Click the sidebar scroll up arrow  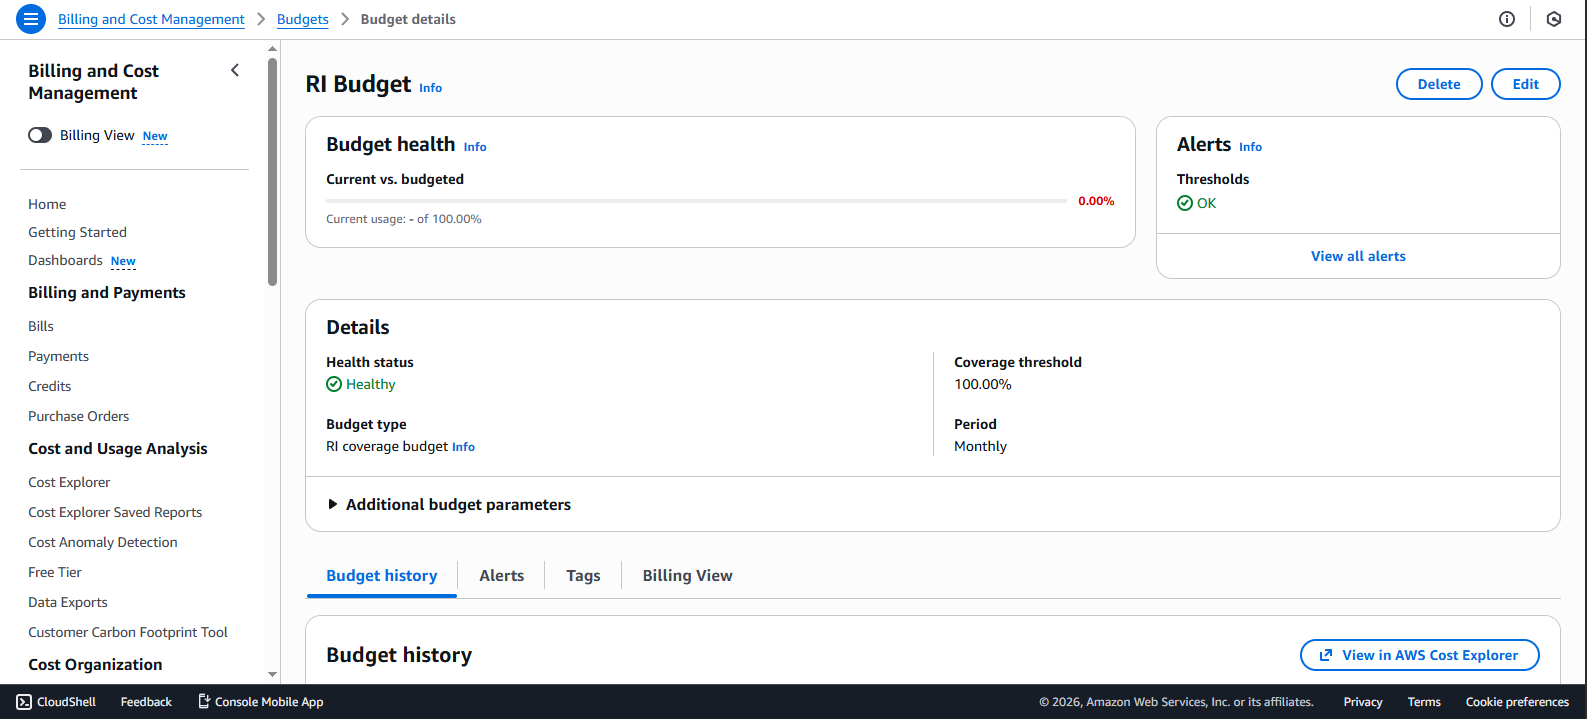coord(273,48)
